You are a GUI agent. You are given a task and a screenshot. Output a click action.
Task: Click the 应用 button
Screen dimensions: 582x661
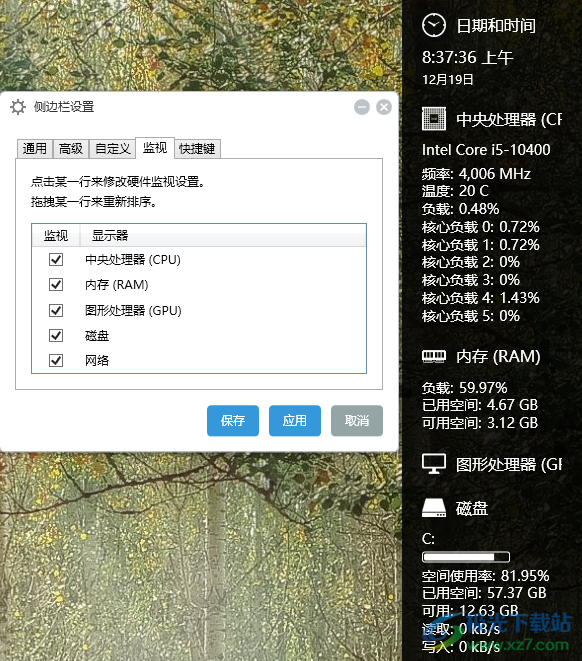pyautogui.click(x=295, y=420)
